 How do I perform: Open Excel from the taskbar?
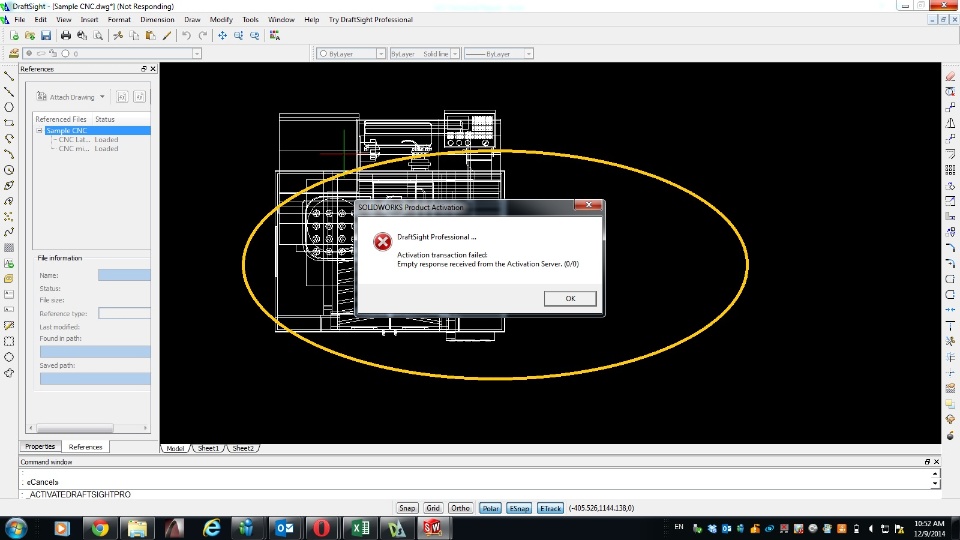pyautogui.click(x=361, y=528)
